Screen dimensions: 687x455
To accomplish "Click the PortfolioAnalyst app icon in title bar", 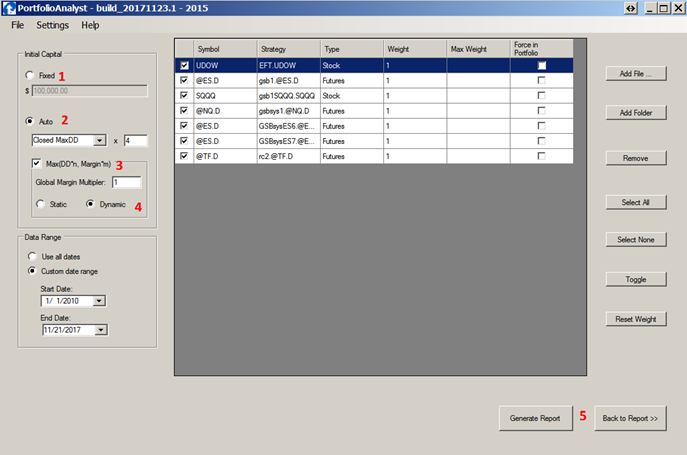I will pos(9,8).
